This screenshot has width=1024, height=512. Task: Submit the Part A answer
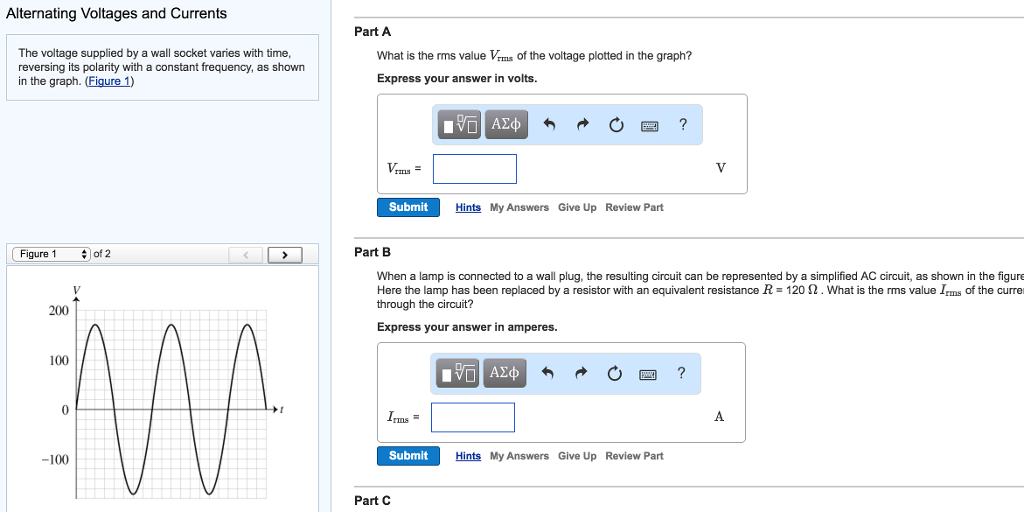tap(408, 207)
